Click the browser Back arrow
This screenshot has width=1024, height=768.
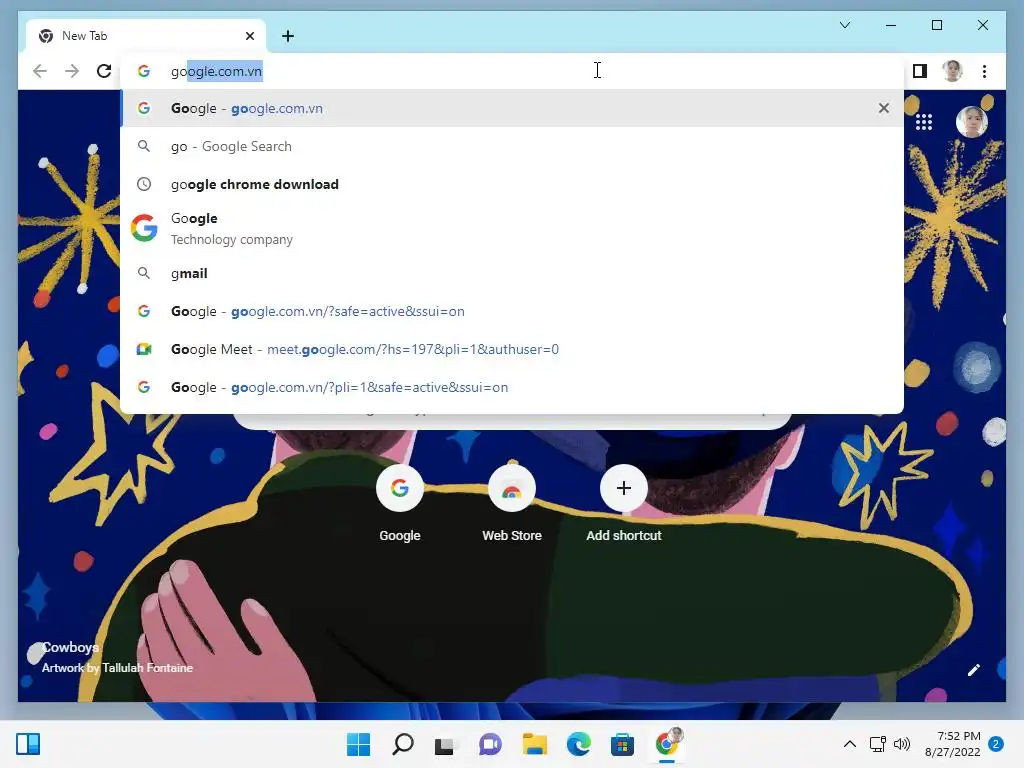click(x=40, y=71)
